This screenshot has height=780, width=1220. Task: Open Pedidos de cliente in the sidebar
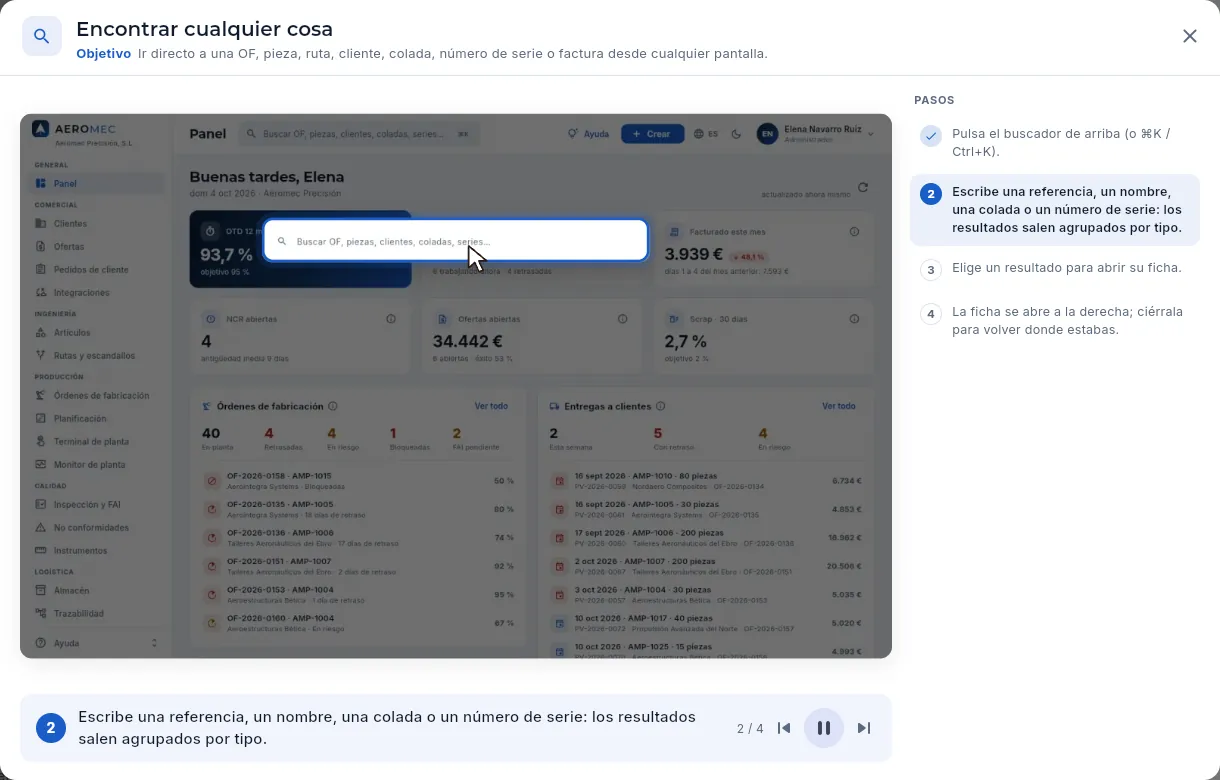pyautogui.click(x=97, y=270)
